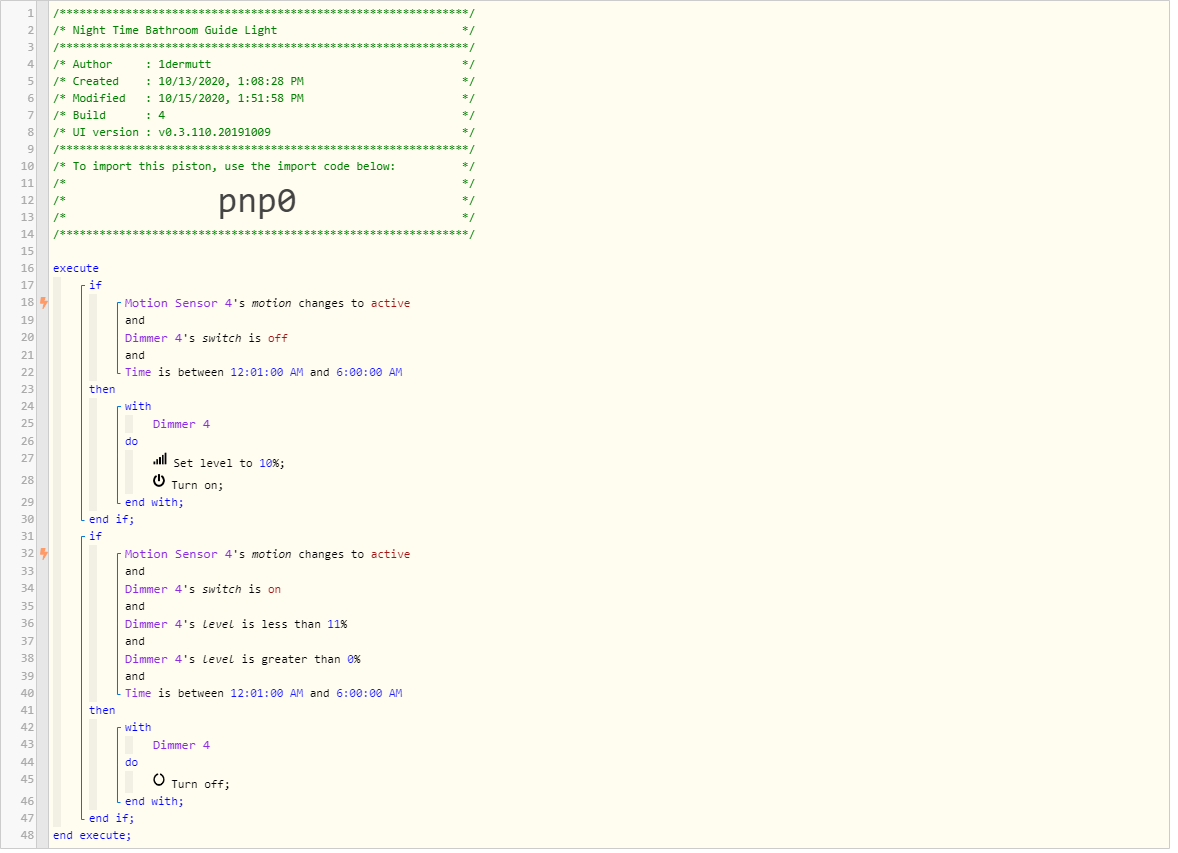The image size is (1178, 853).
Task: Click the Author 1dermutt comment line
Action: click(x=264, y=65)
